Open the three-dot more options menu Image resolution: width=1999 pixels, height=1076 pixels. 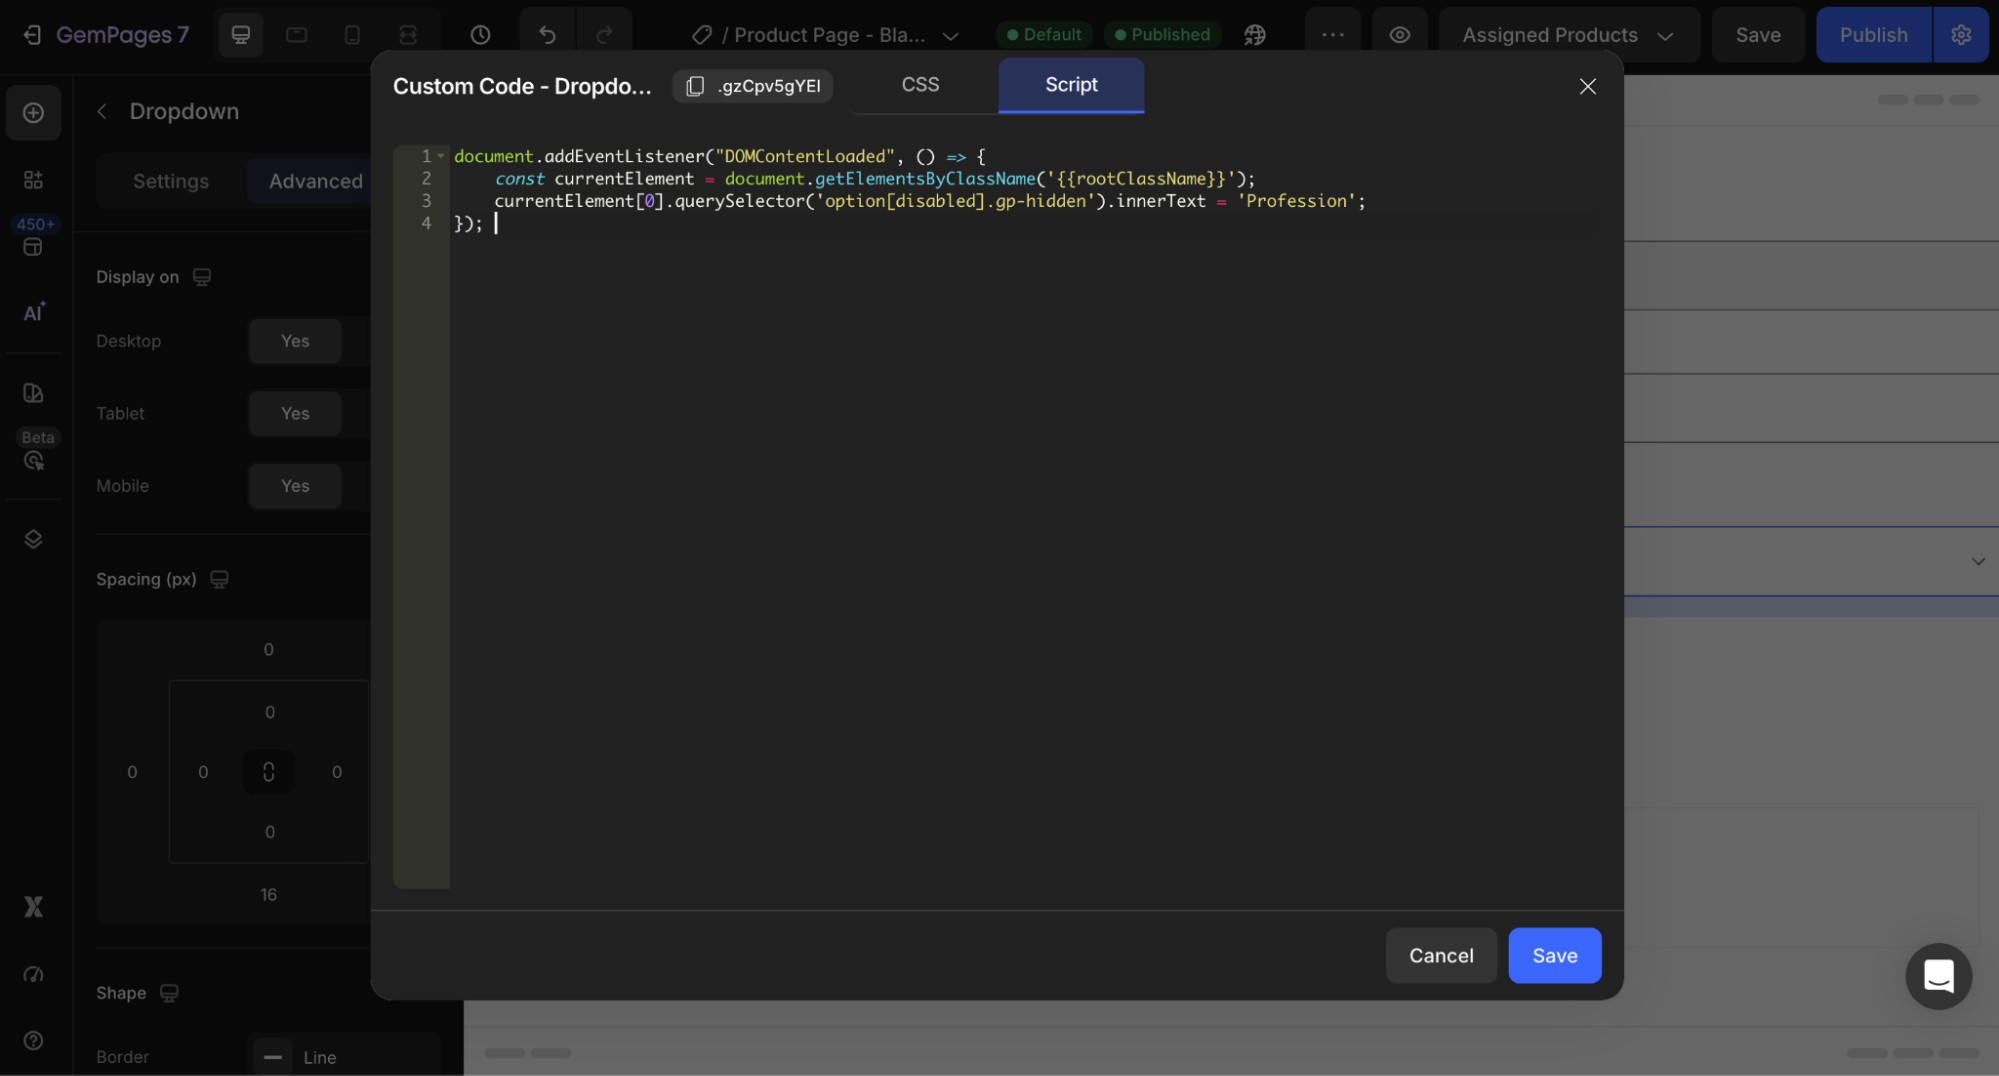(x=1333, y=35)
